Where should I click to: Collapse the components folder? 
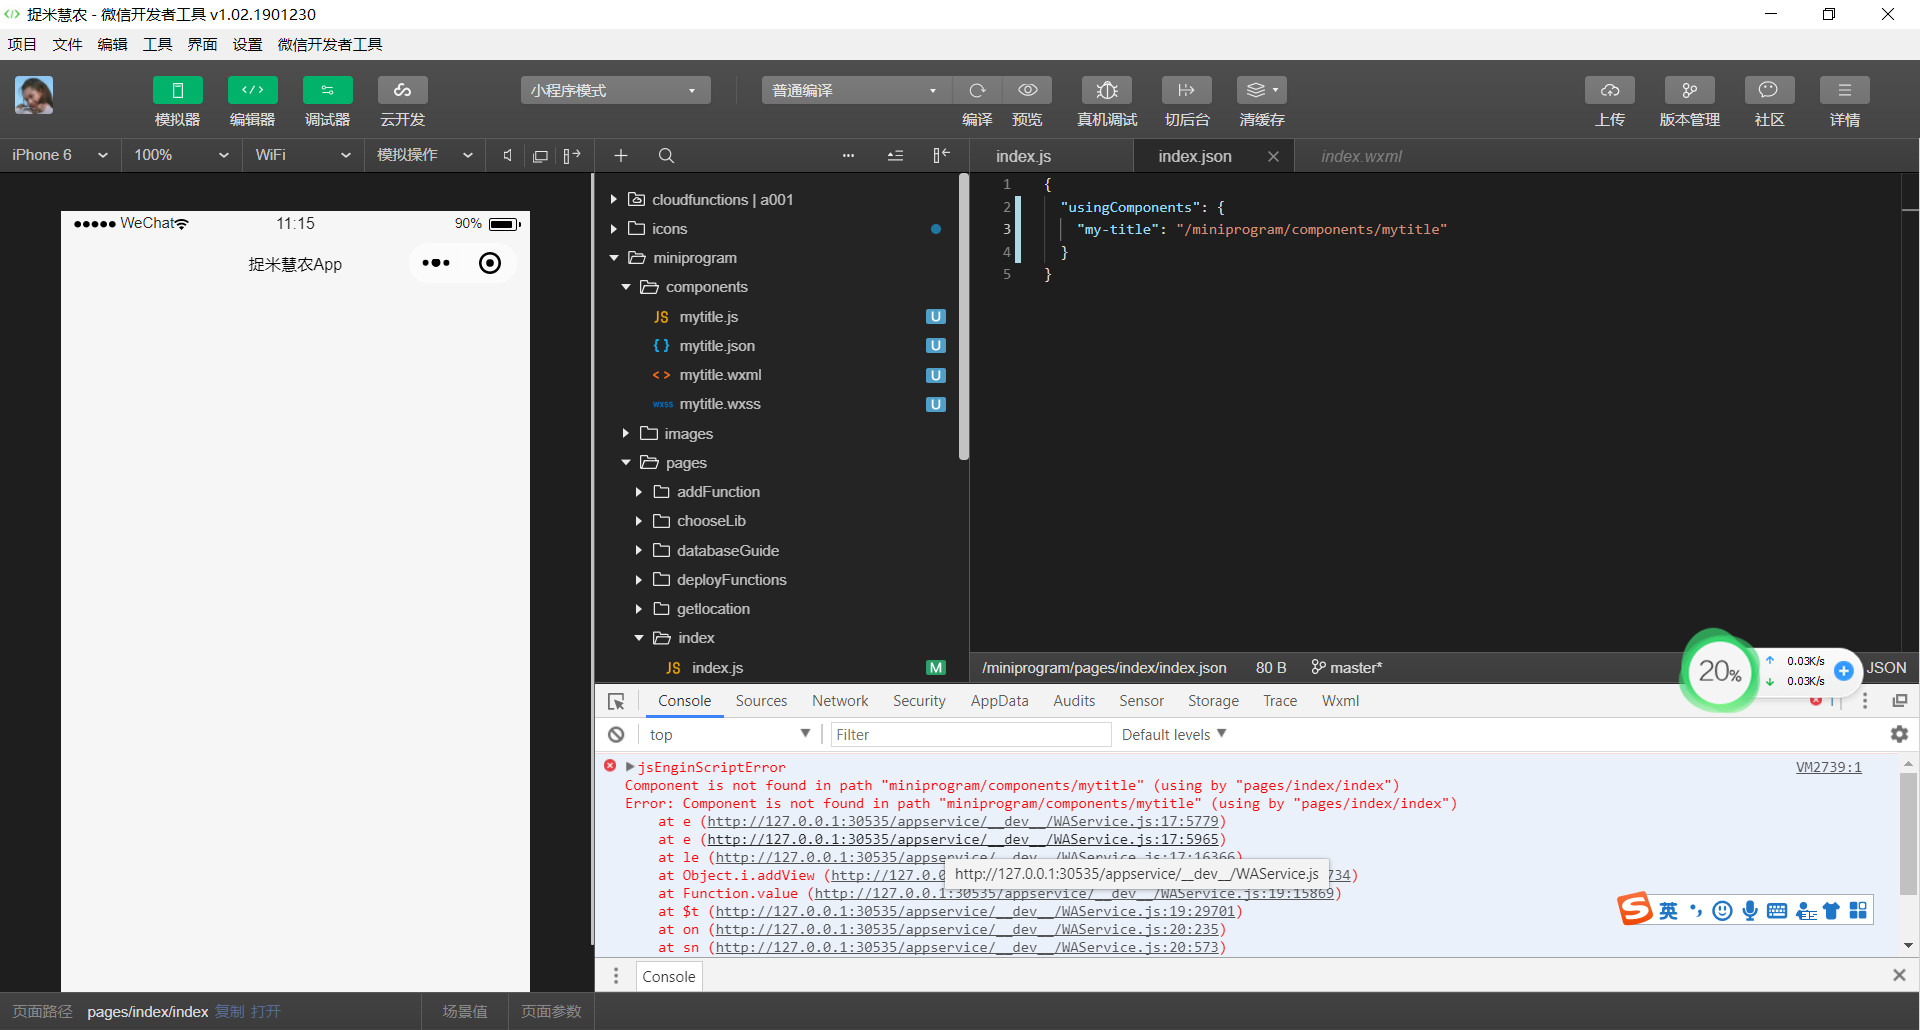click(706, 286)
